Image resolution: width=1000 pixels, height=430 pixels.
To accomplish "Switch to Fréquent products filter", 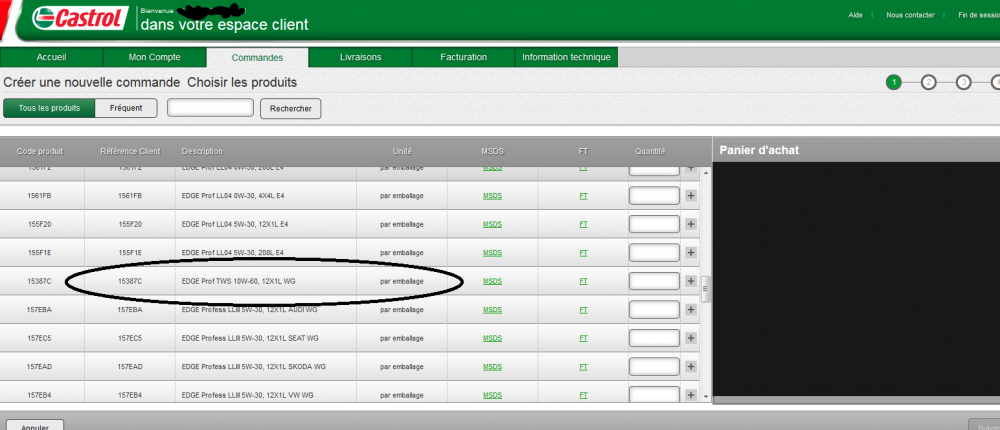I will coord(126,108).
